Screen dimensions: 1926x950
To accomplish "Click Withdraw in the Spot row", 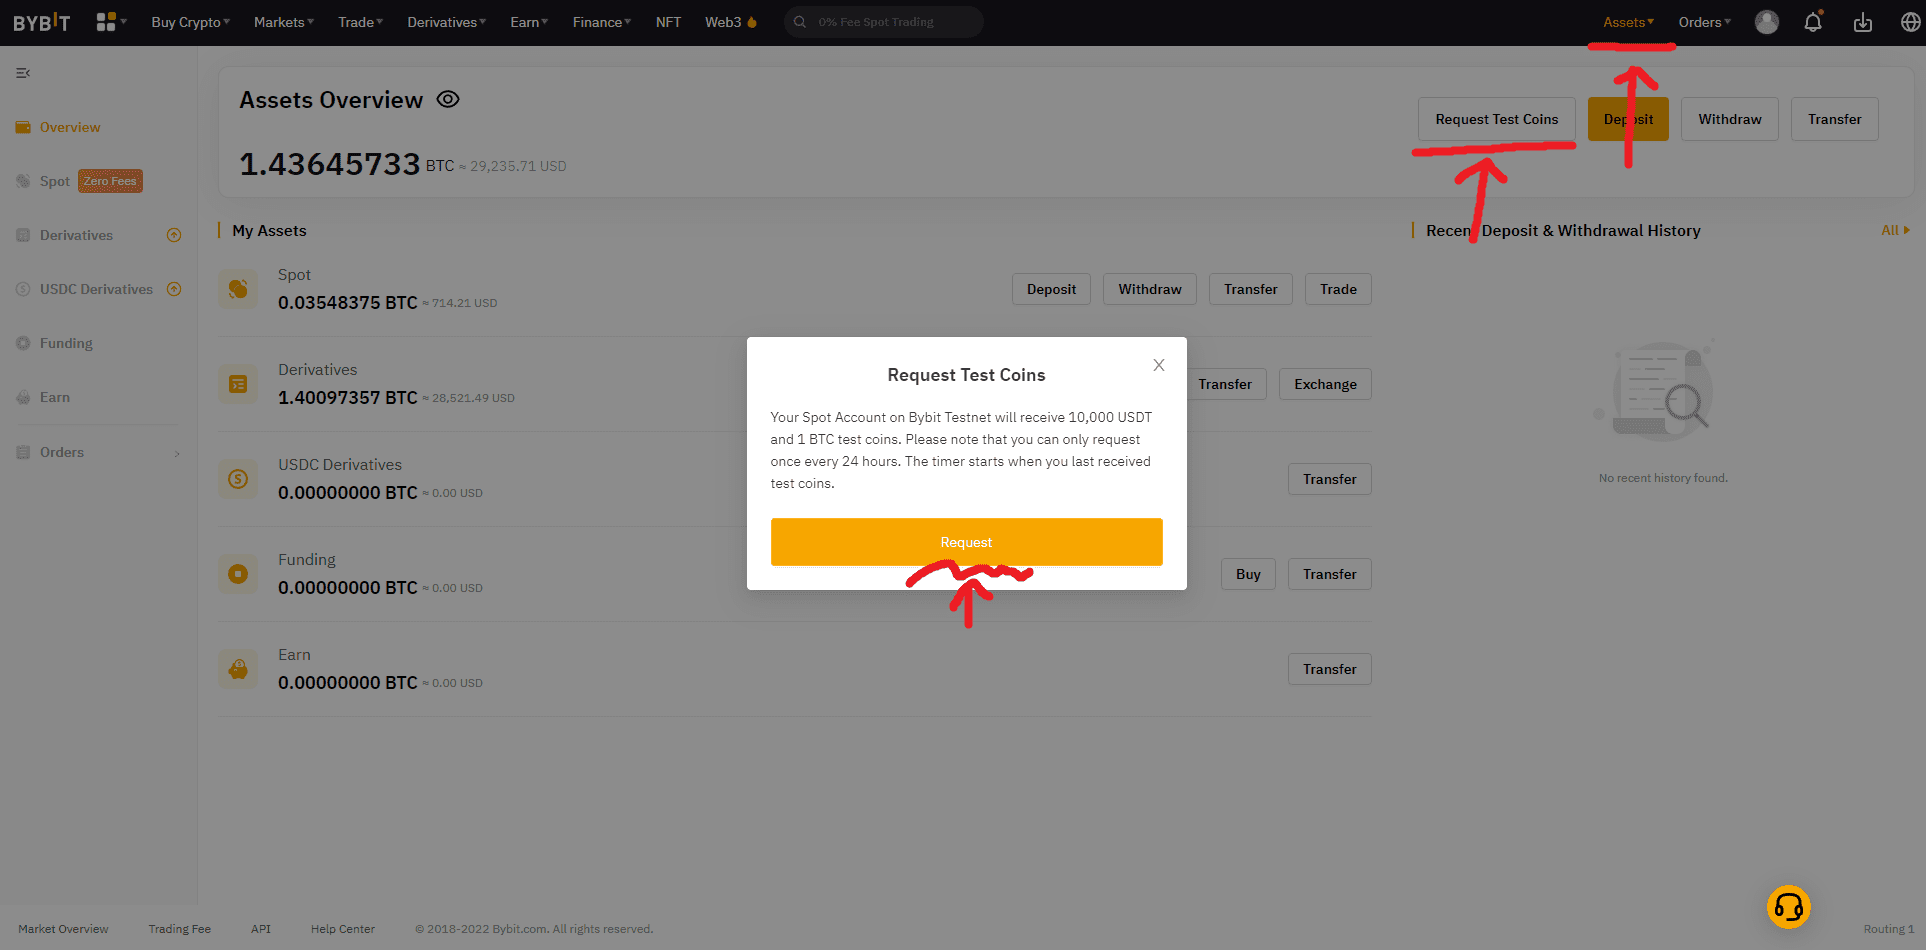I will pos(1149,289).
